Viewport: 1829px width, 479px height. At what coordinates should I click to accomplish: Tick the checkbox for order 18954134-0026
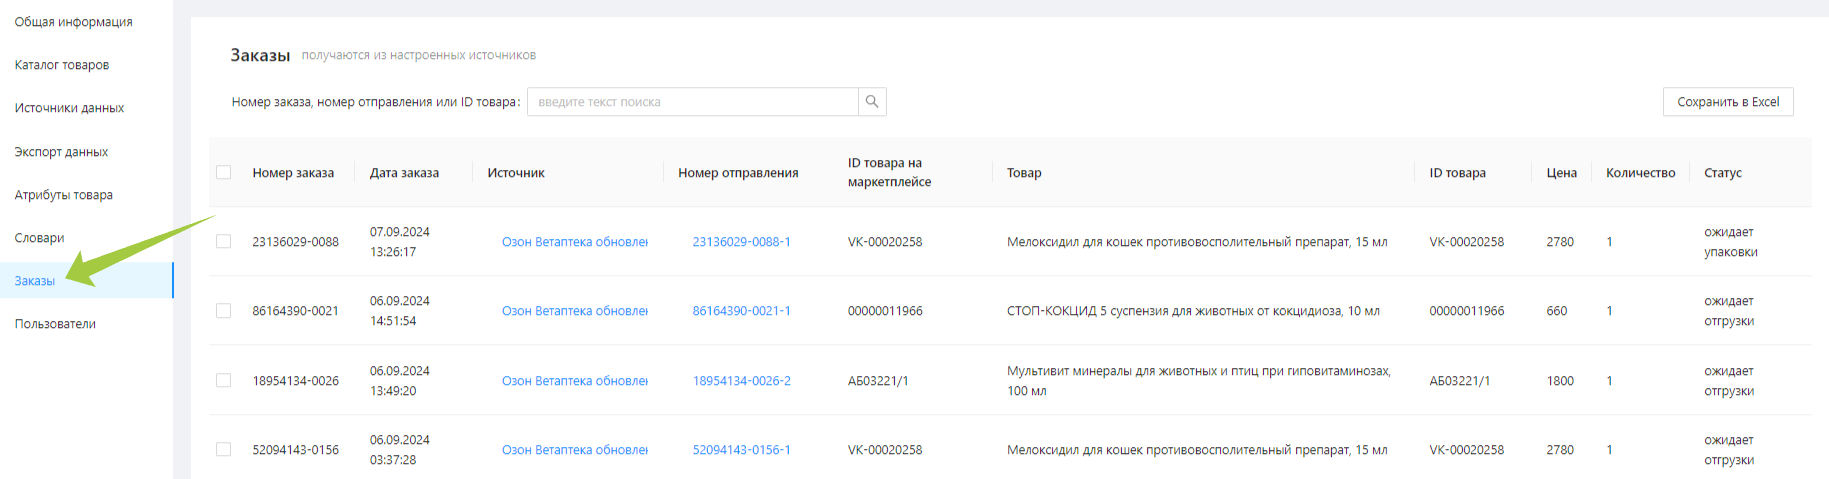[224, 381]
